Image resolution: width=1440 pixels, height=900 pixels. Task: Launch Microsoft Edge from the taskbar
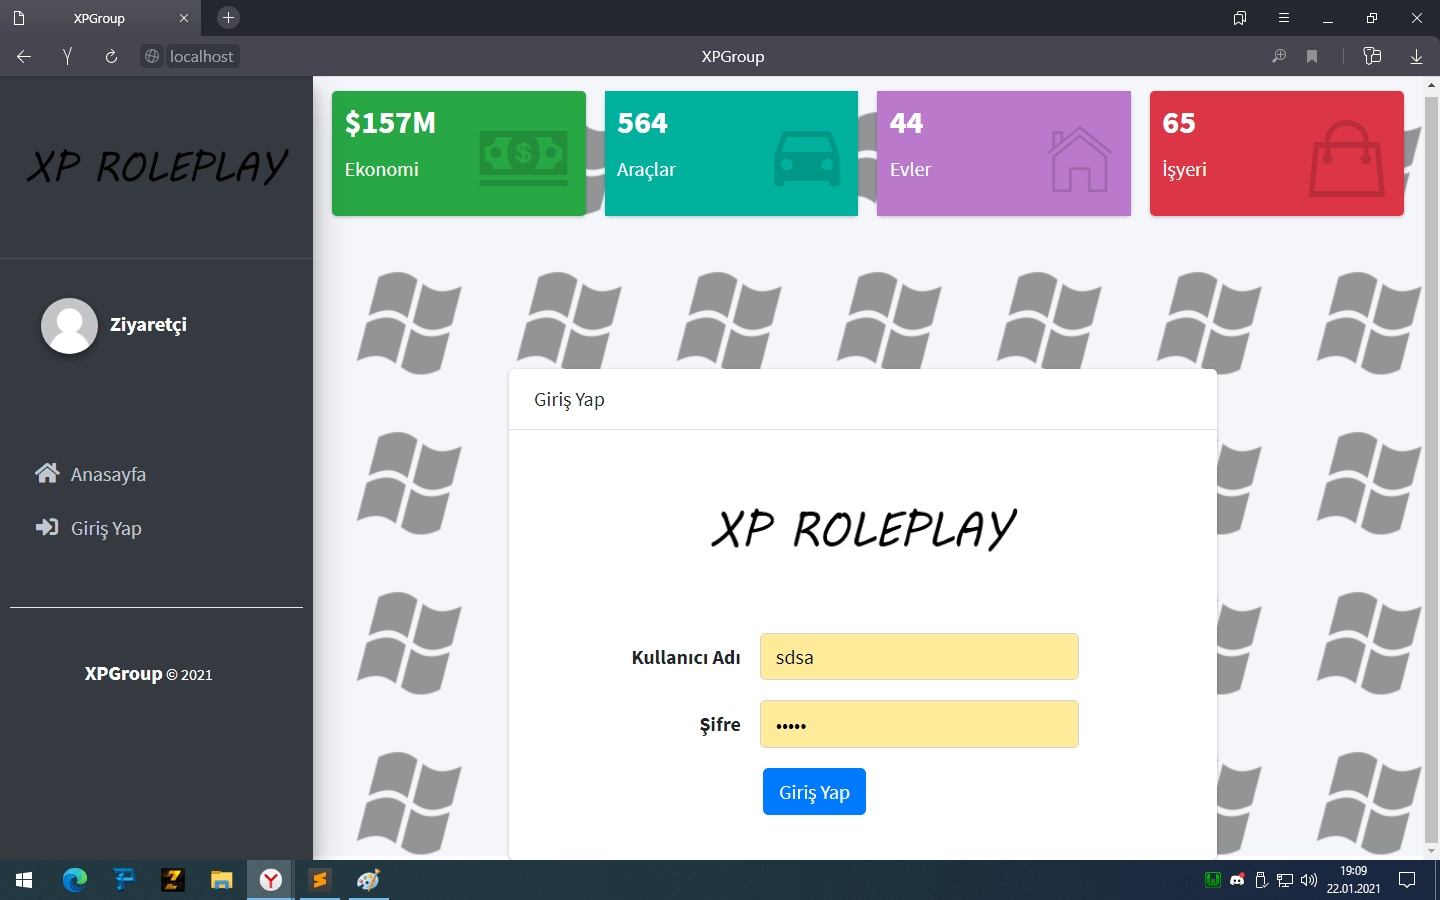(74, 880)
